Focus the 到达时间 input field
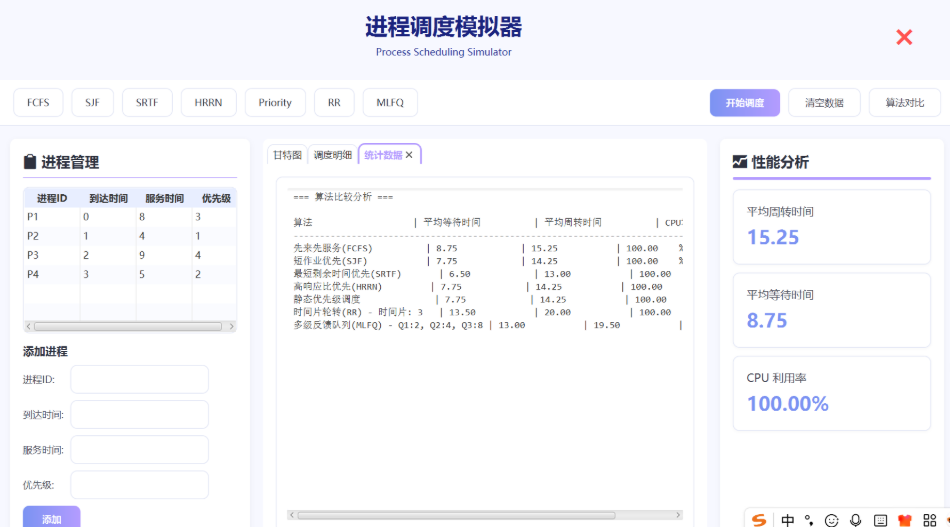Screen dimensions: 950x531 (x=139, y=415)
